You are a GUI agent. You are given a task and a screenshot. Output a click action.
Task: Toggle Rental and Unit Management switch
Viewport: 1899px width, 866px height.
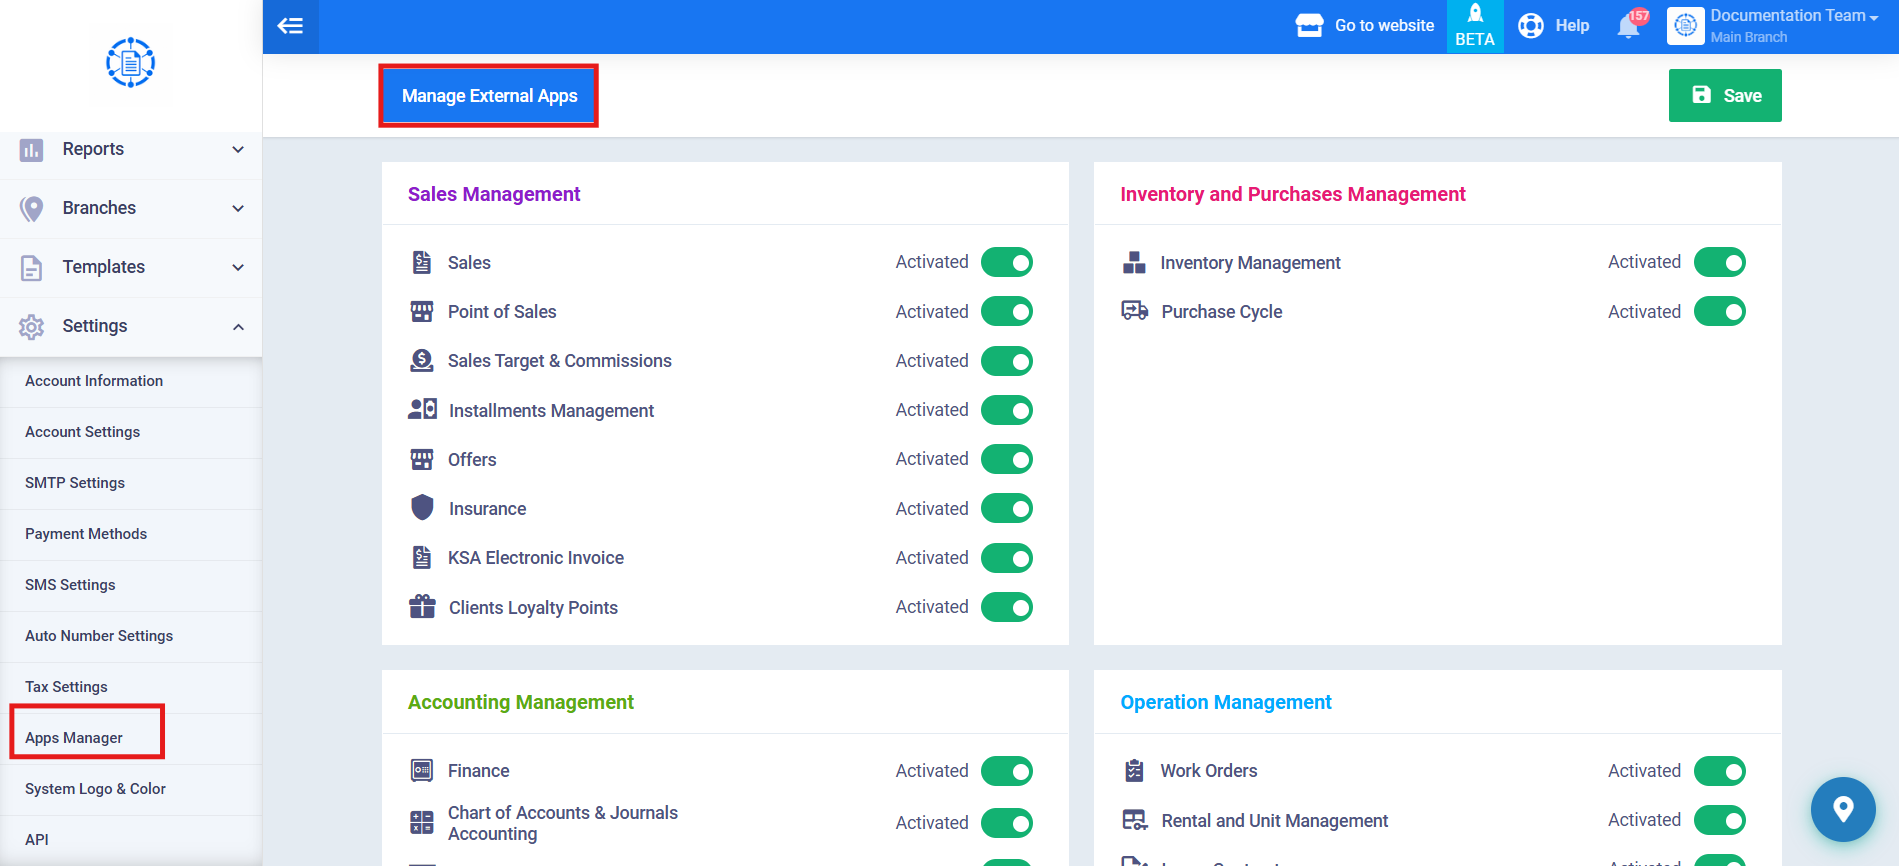click(x=1720, y=820)
